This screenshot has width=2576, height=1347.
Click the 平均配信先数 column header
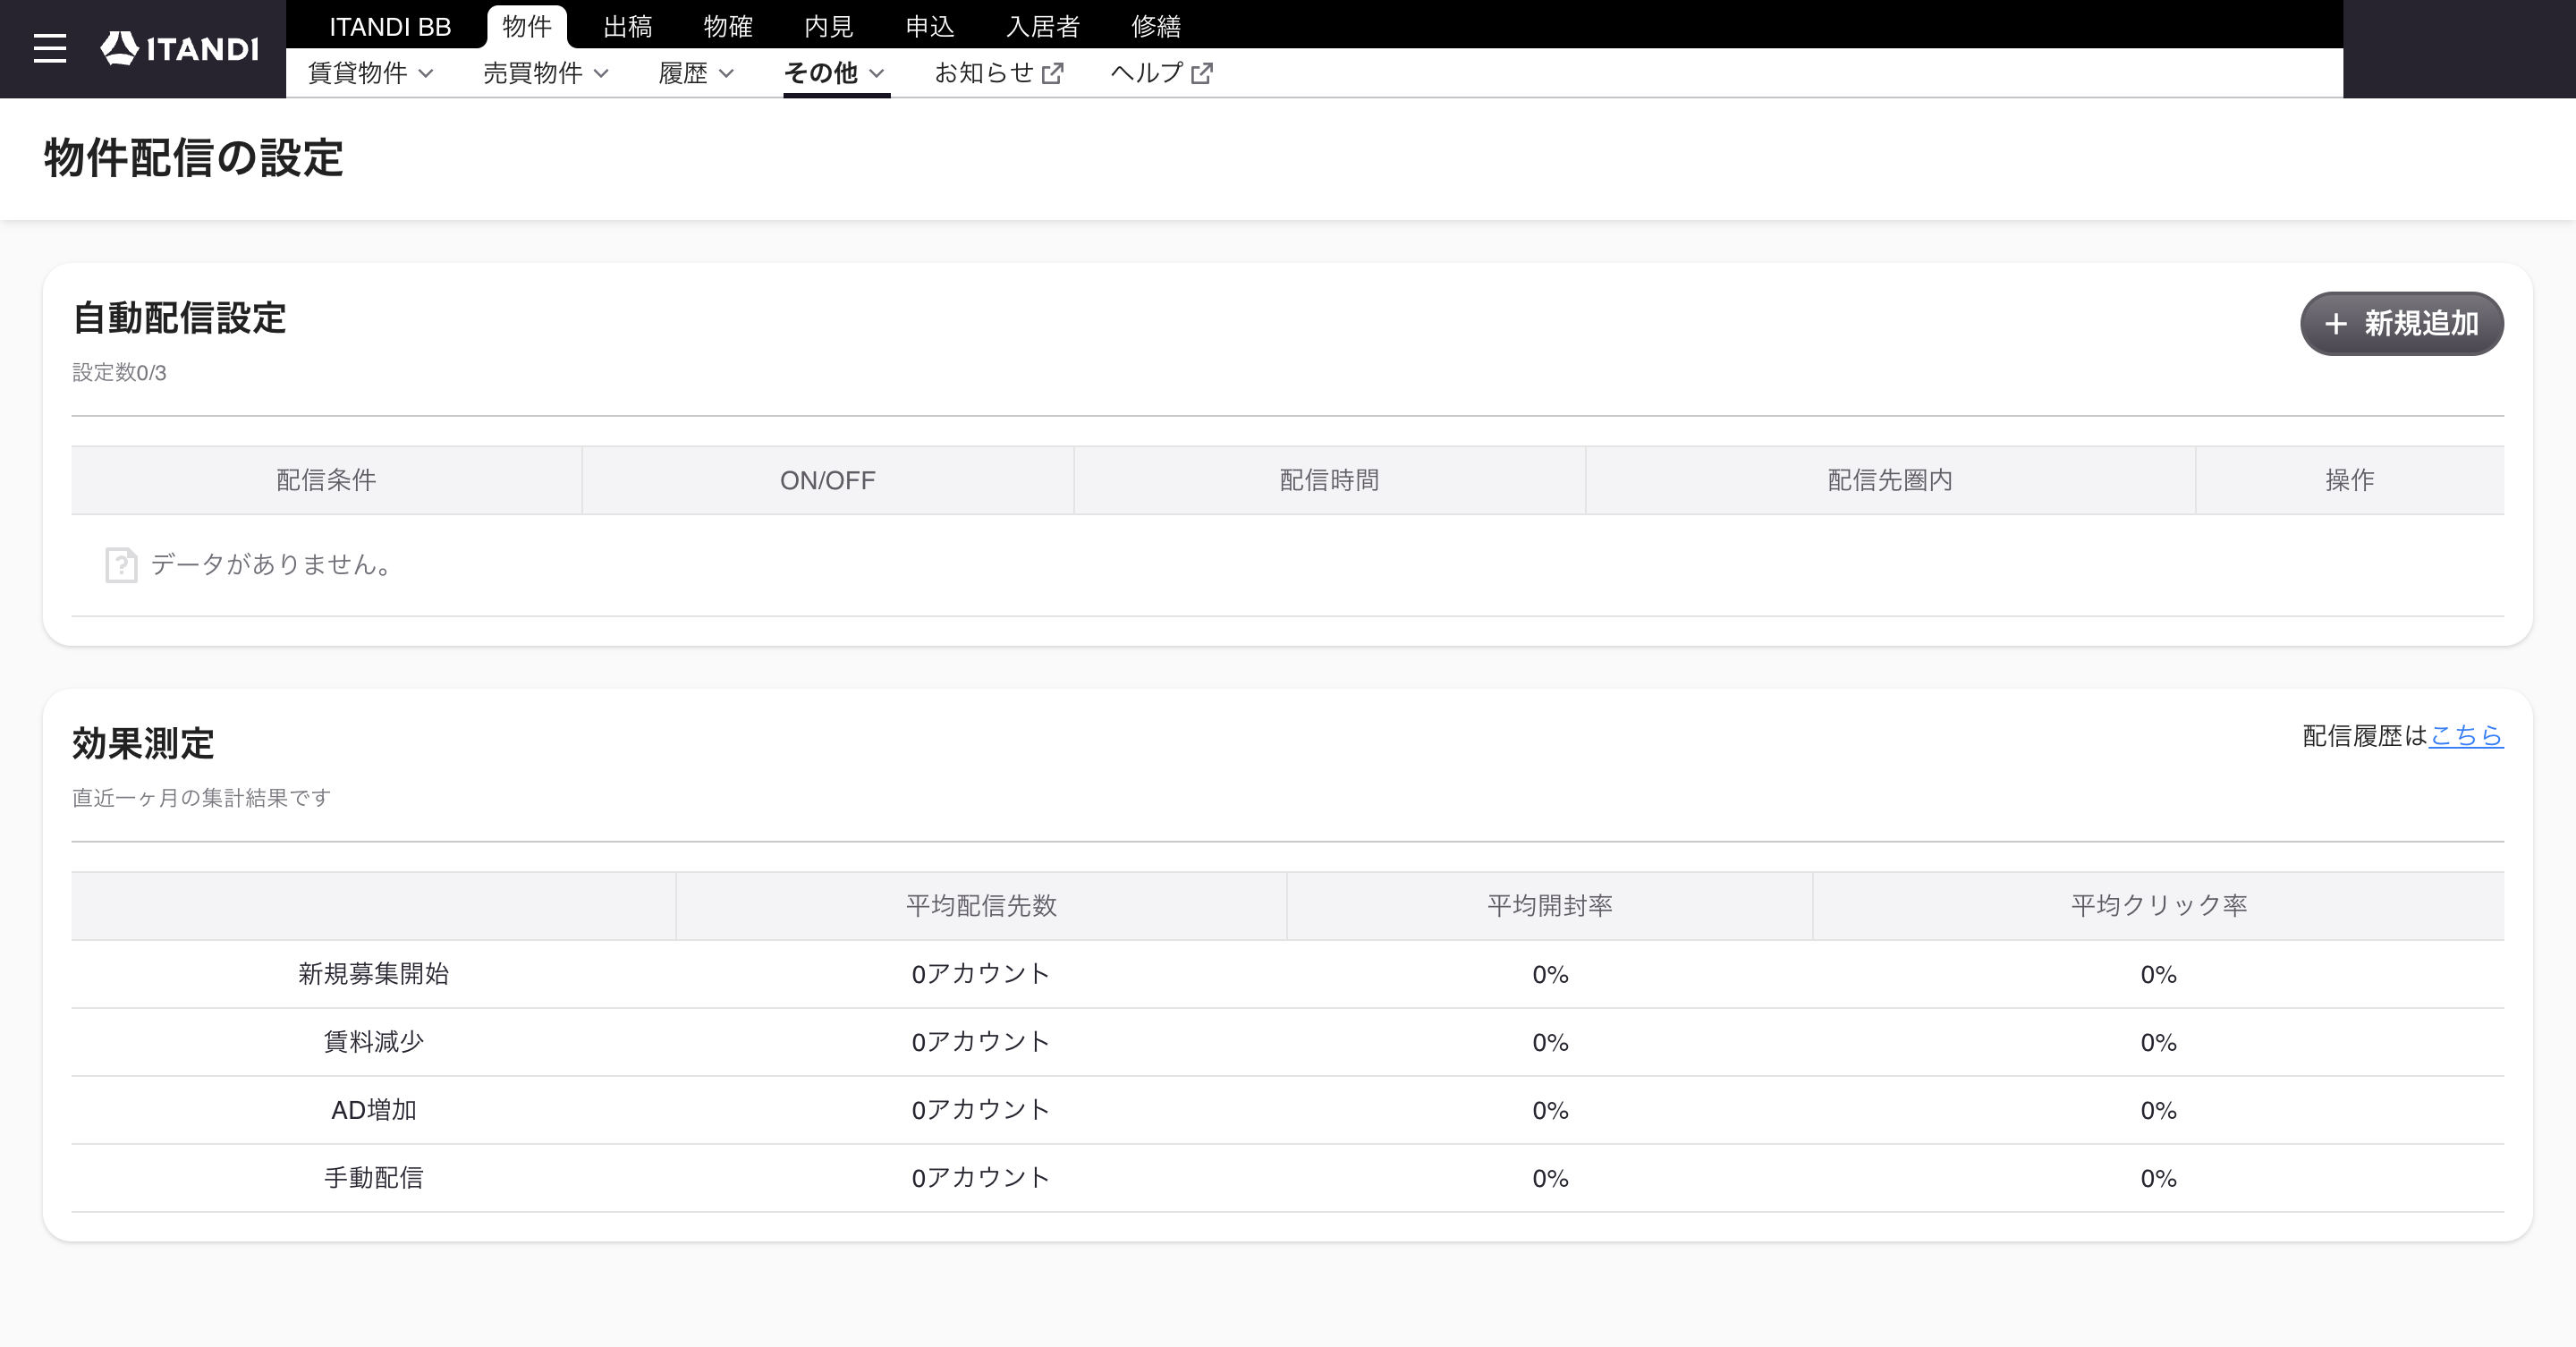coord(981,906)
